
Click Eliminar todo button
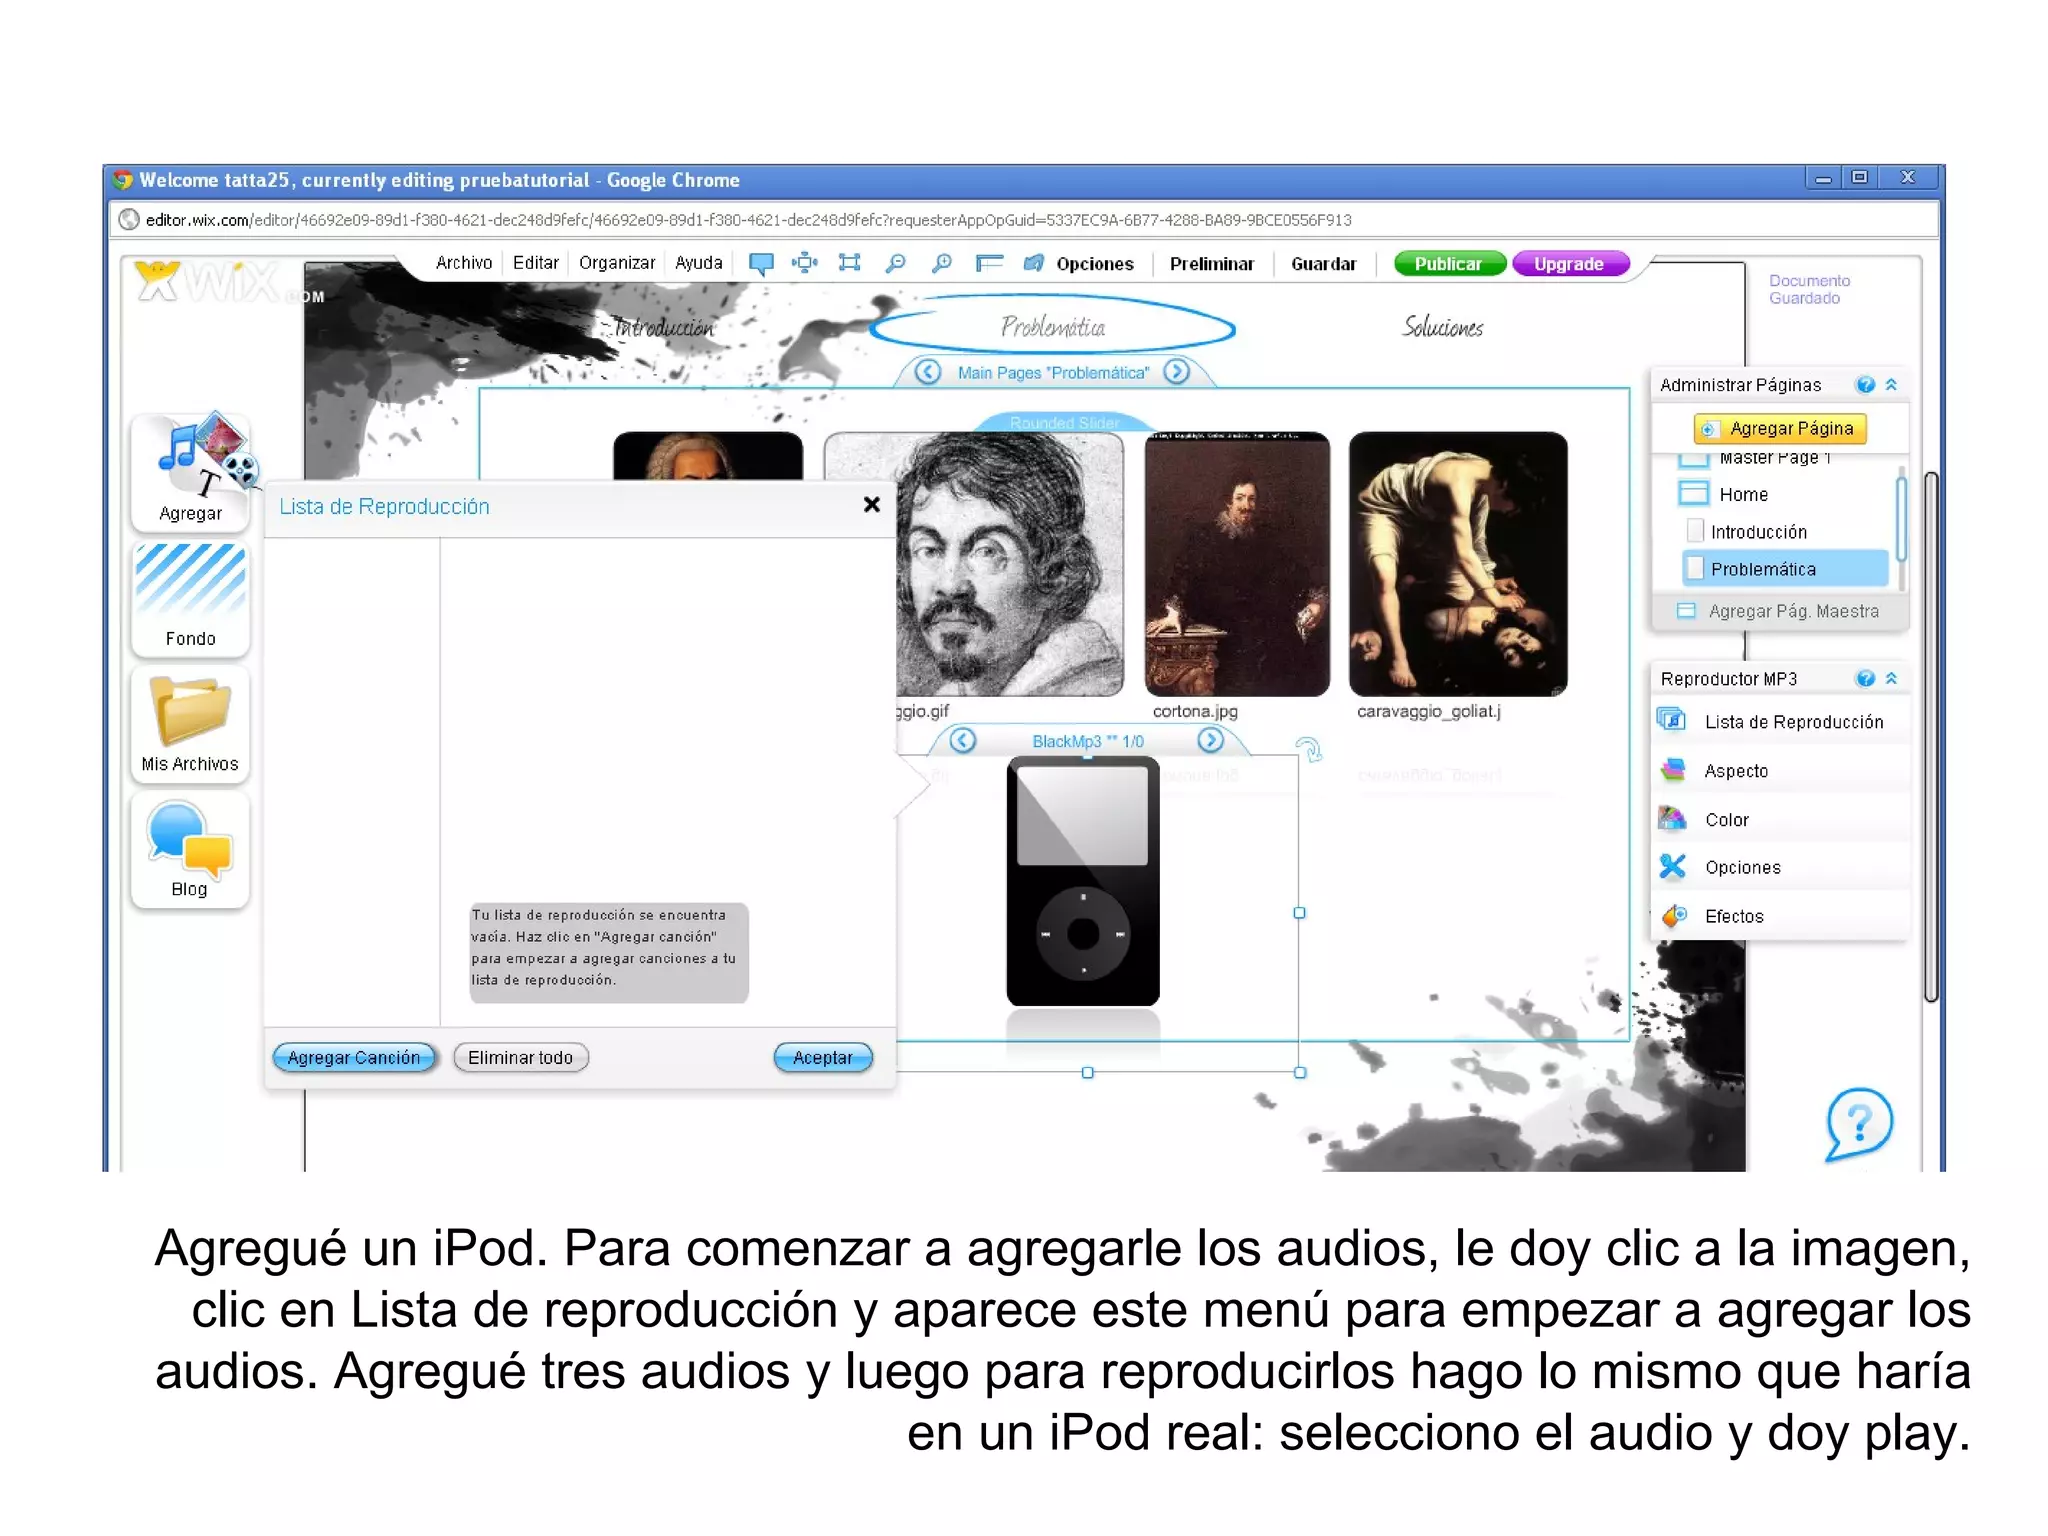point(520,1057)
